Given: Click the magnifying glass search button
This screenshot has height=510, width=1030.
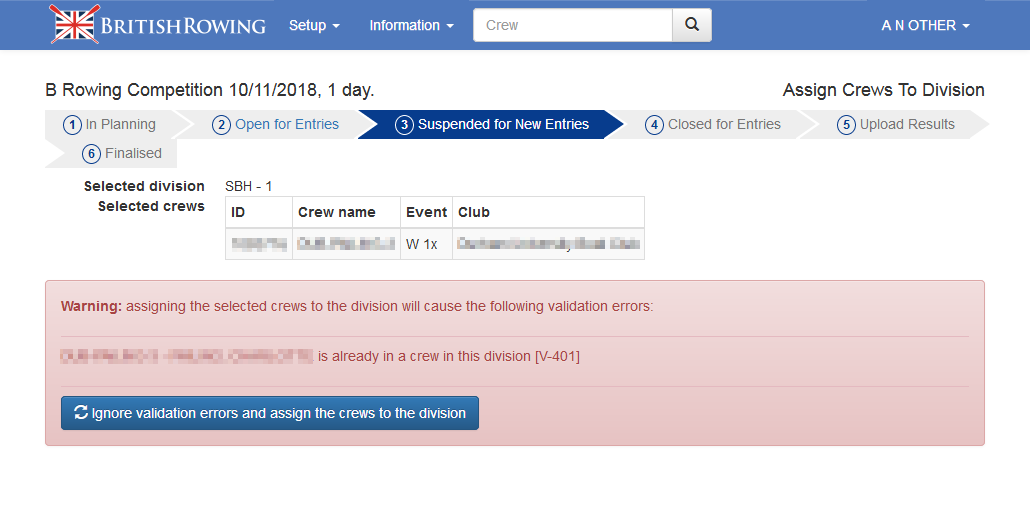Looking at the screenshot, I should pyautogui.click(x=691, y=25).
